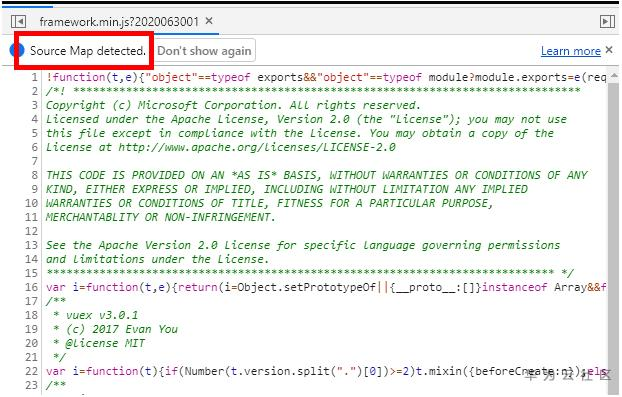Click 'MERCHANTABLITY OR NON-INFRINGEMENT.' line

click(x=160, y=217)
